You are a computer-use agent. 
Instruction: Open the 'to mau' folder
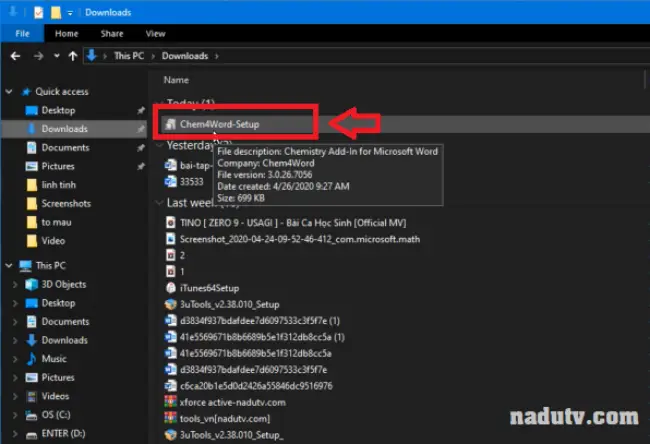click(x=56, y=222)
